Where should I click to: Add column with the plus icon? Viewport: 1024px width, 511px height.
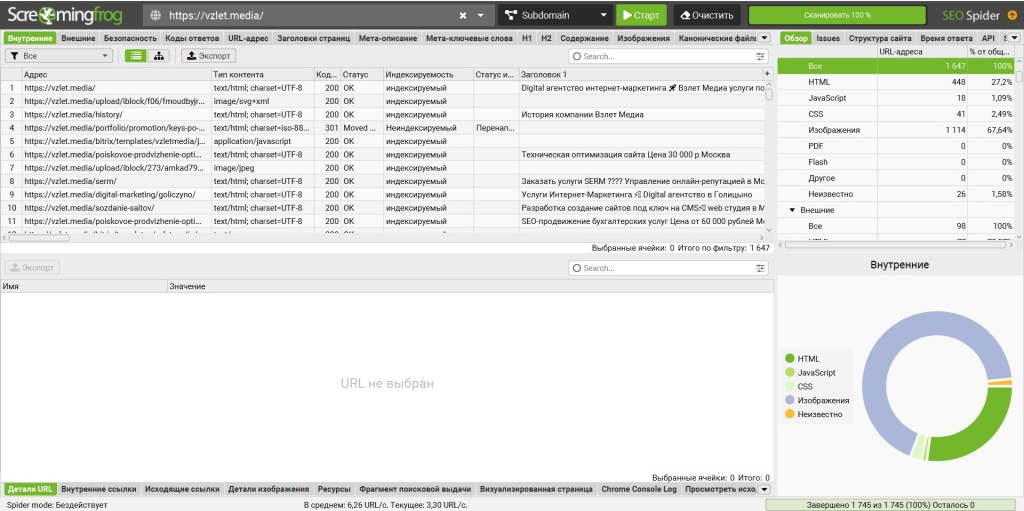coord(767,74)
